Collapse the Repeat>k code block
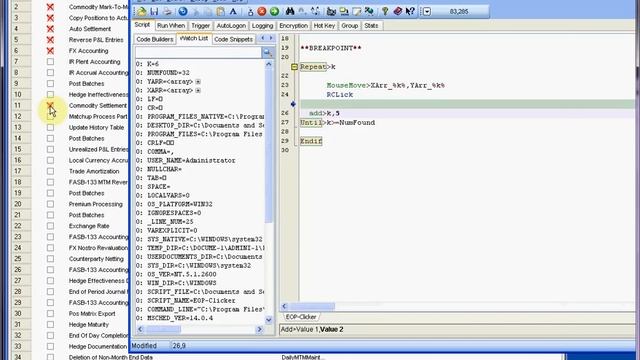The image size is (640, 360). (x=294, y=67)
